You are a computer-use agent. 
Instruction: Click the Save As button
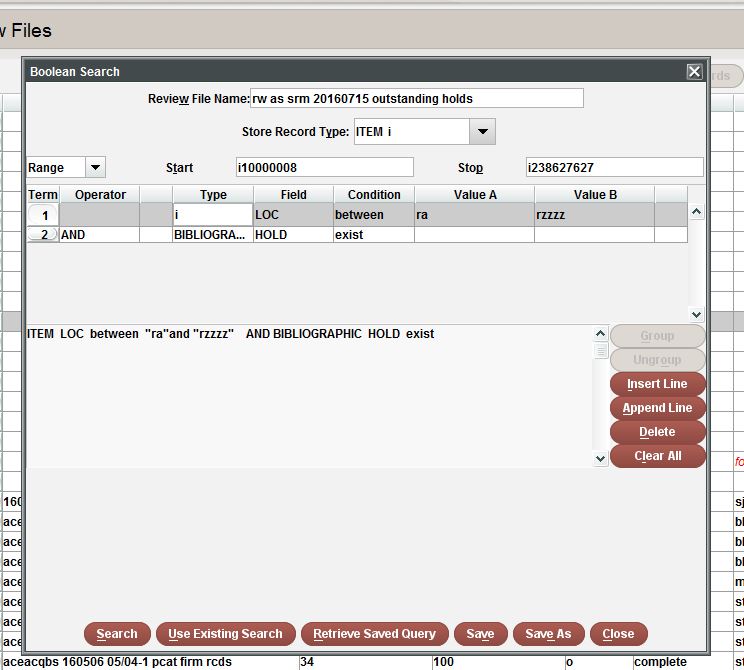(x=549, y=634)
